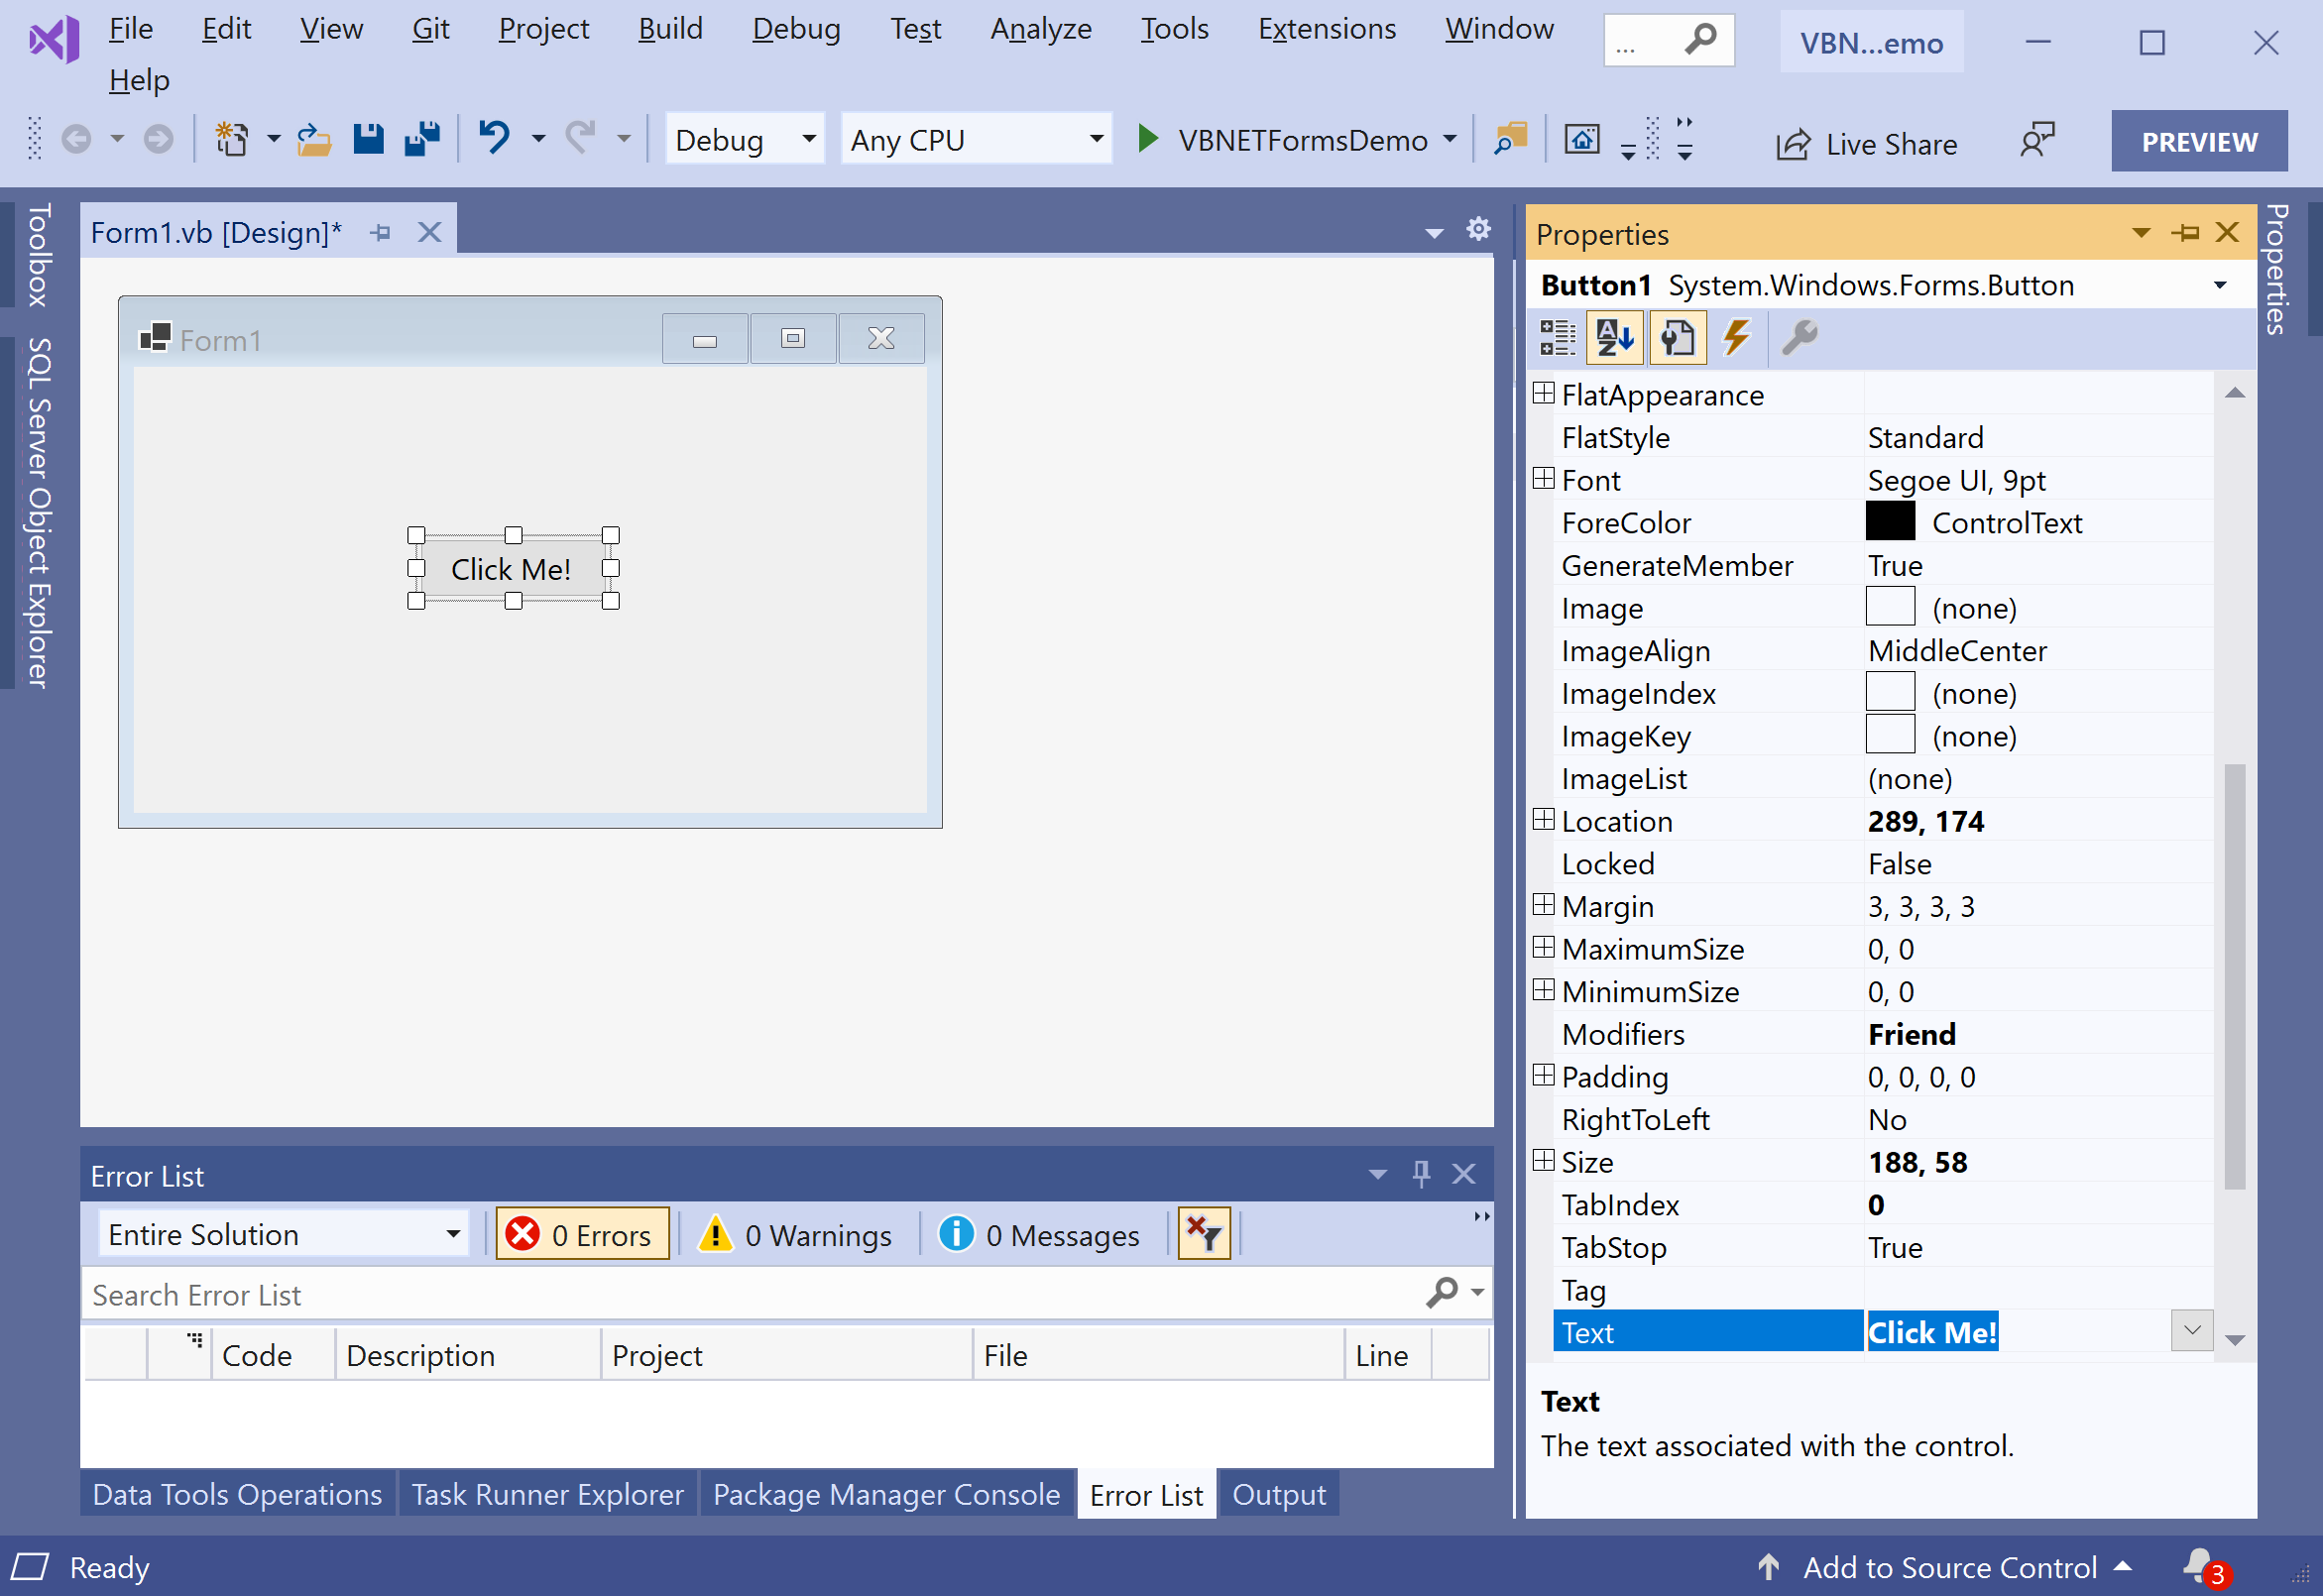Click the Undo arrow icon
This screenshot has width=2323, height=1596.
click(494, 137)
